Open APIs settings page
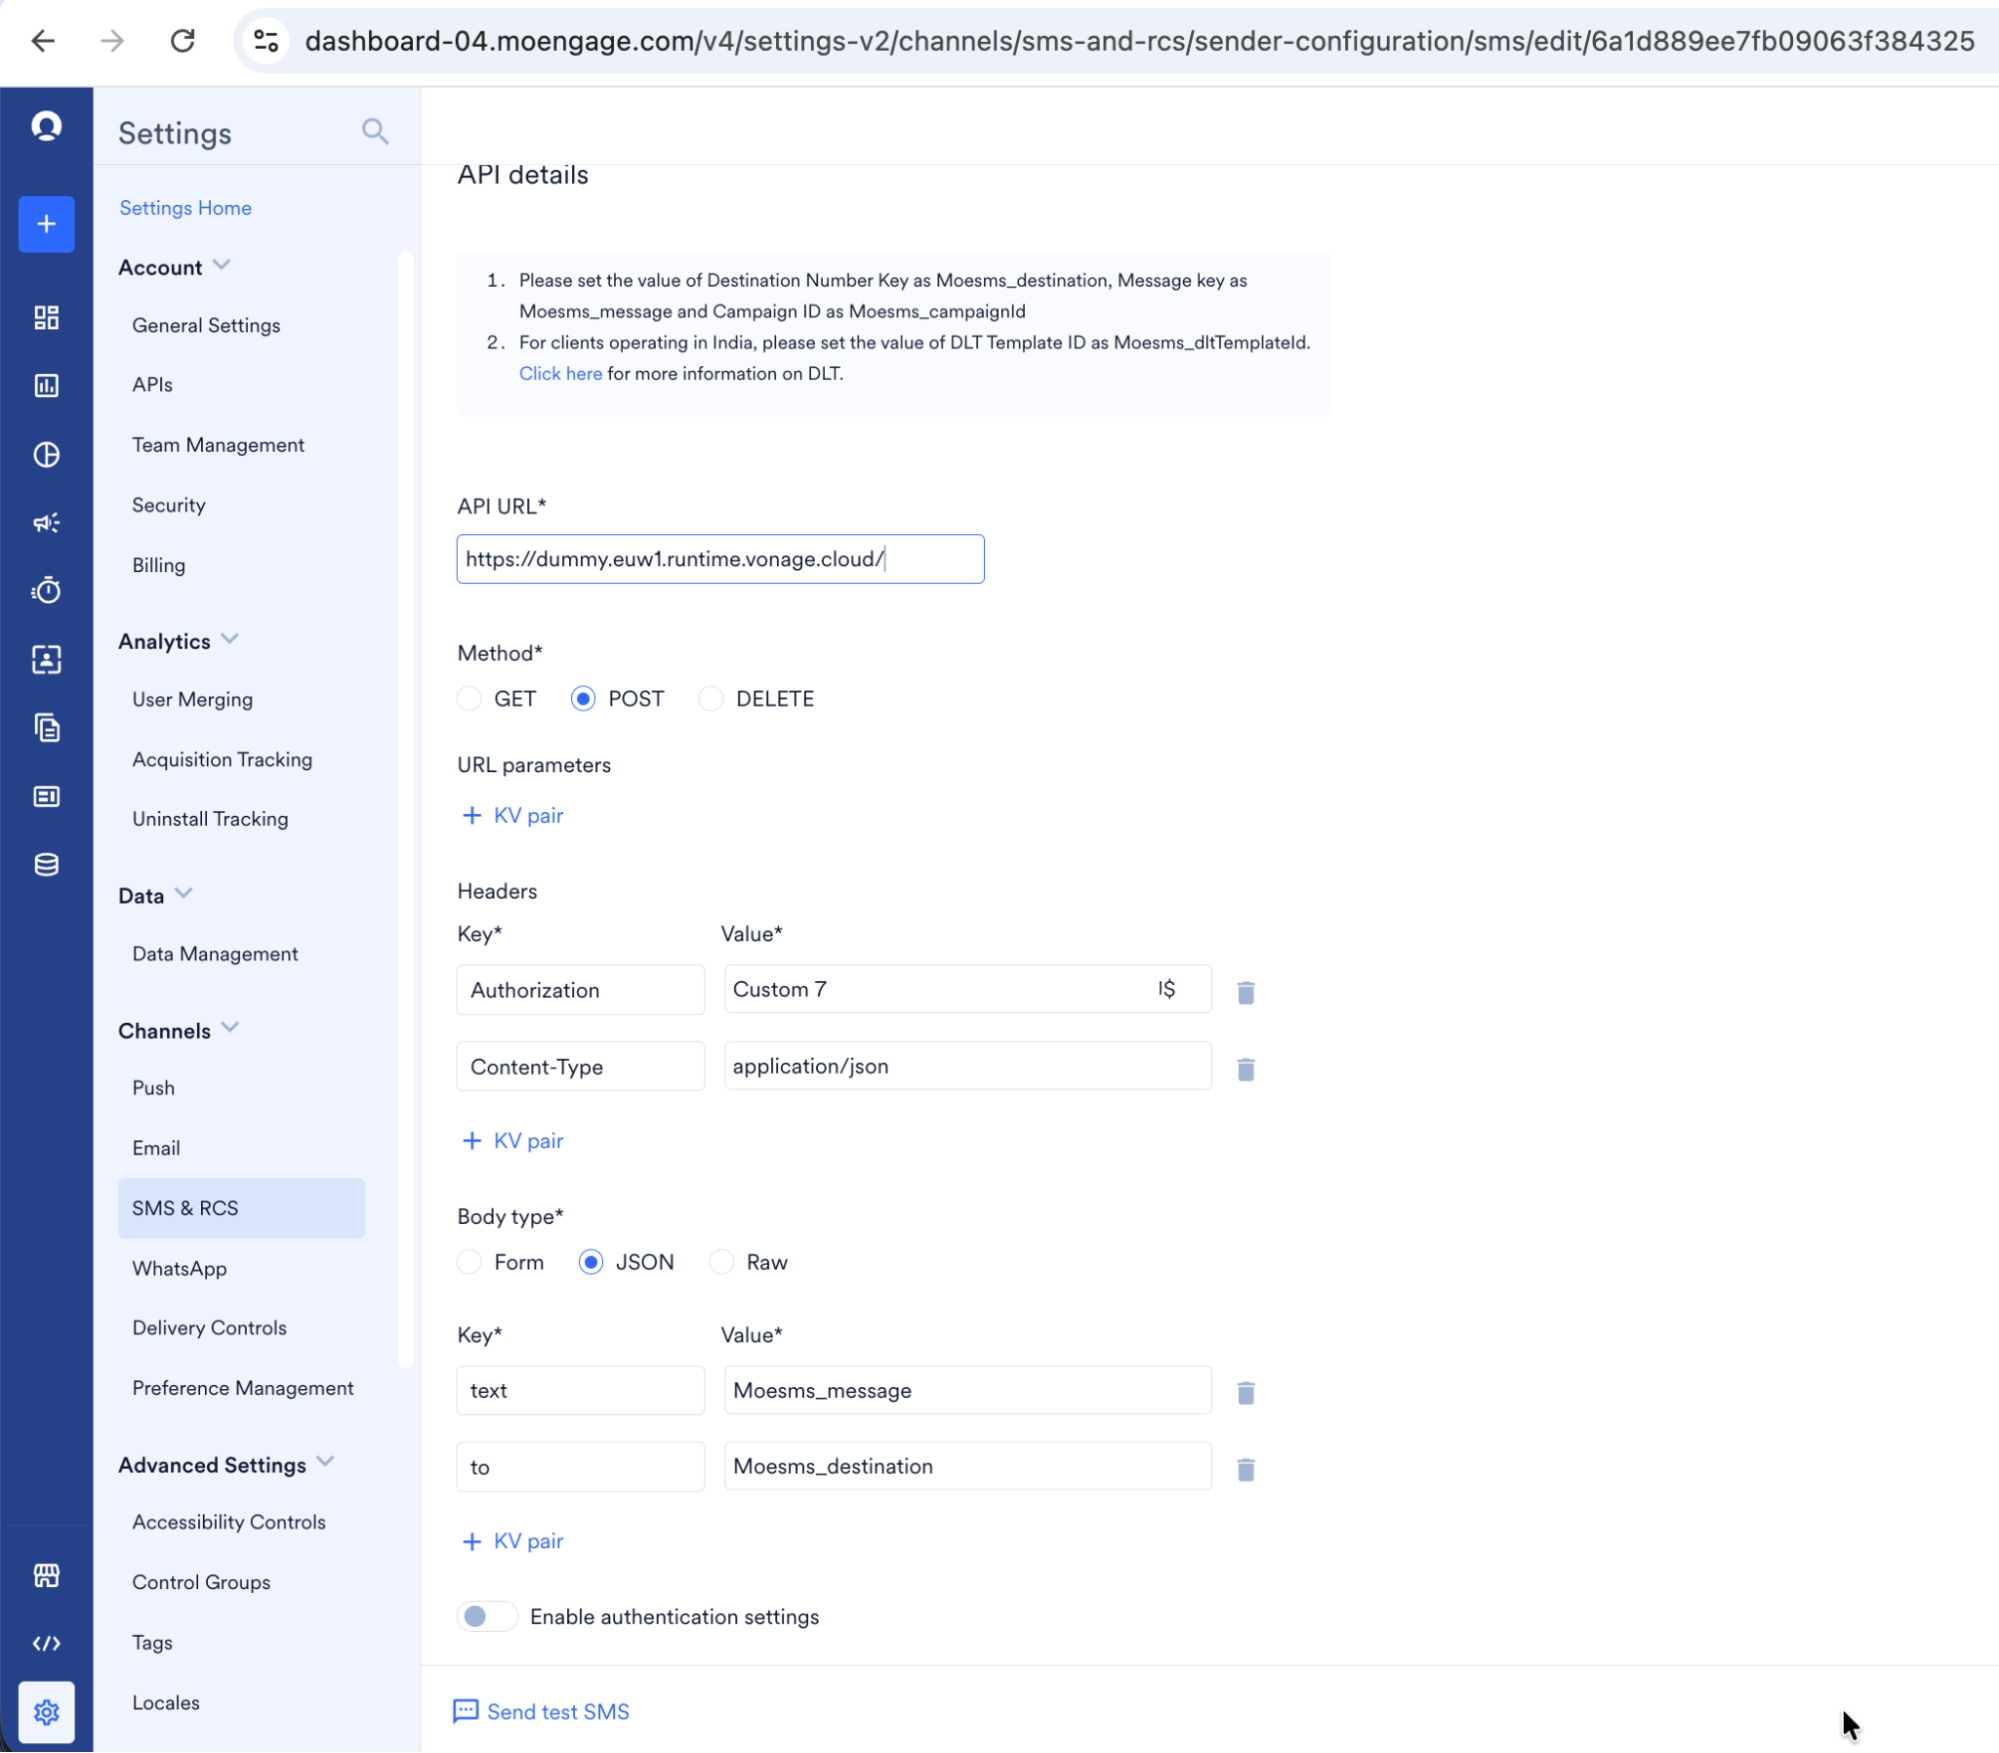 coord(152,384)
